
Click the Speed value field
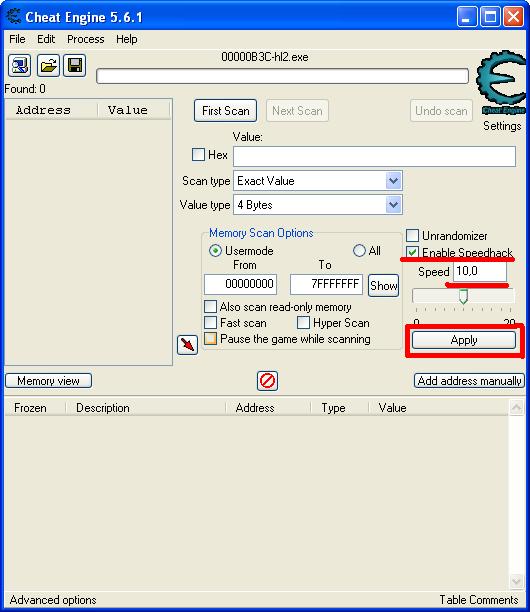click(480, 271)
